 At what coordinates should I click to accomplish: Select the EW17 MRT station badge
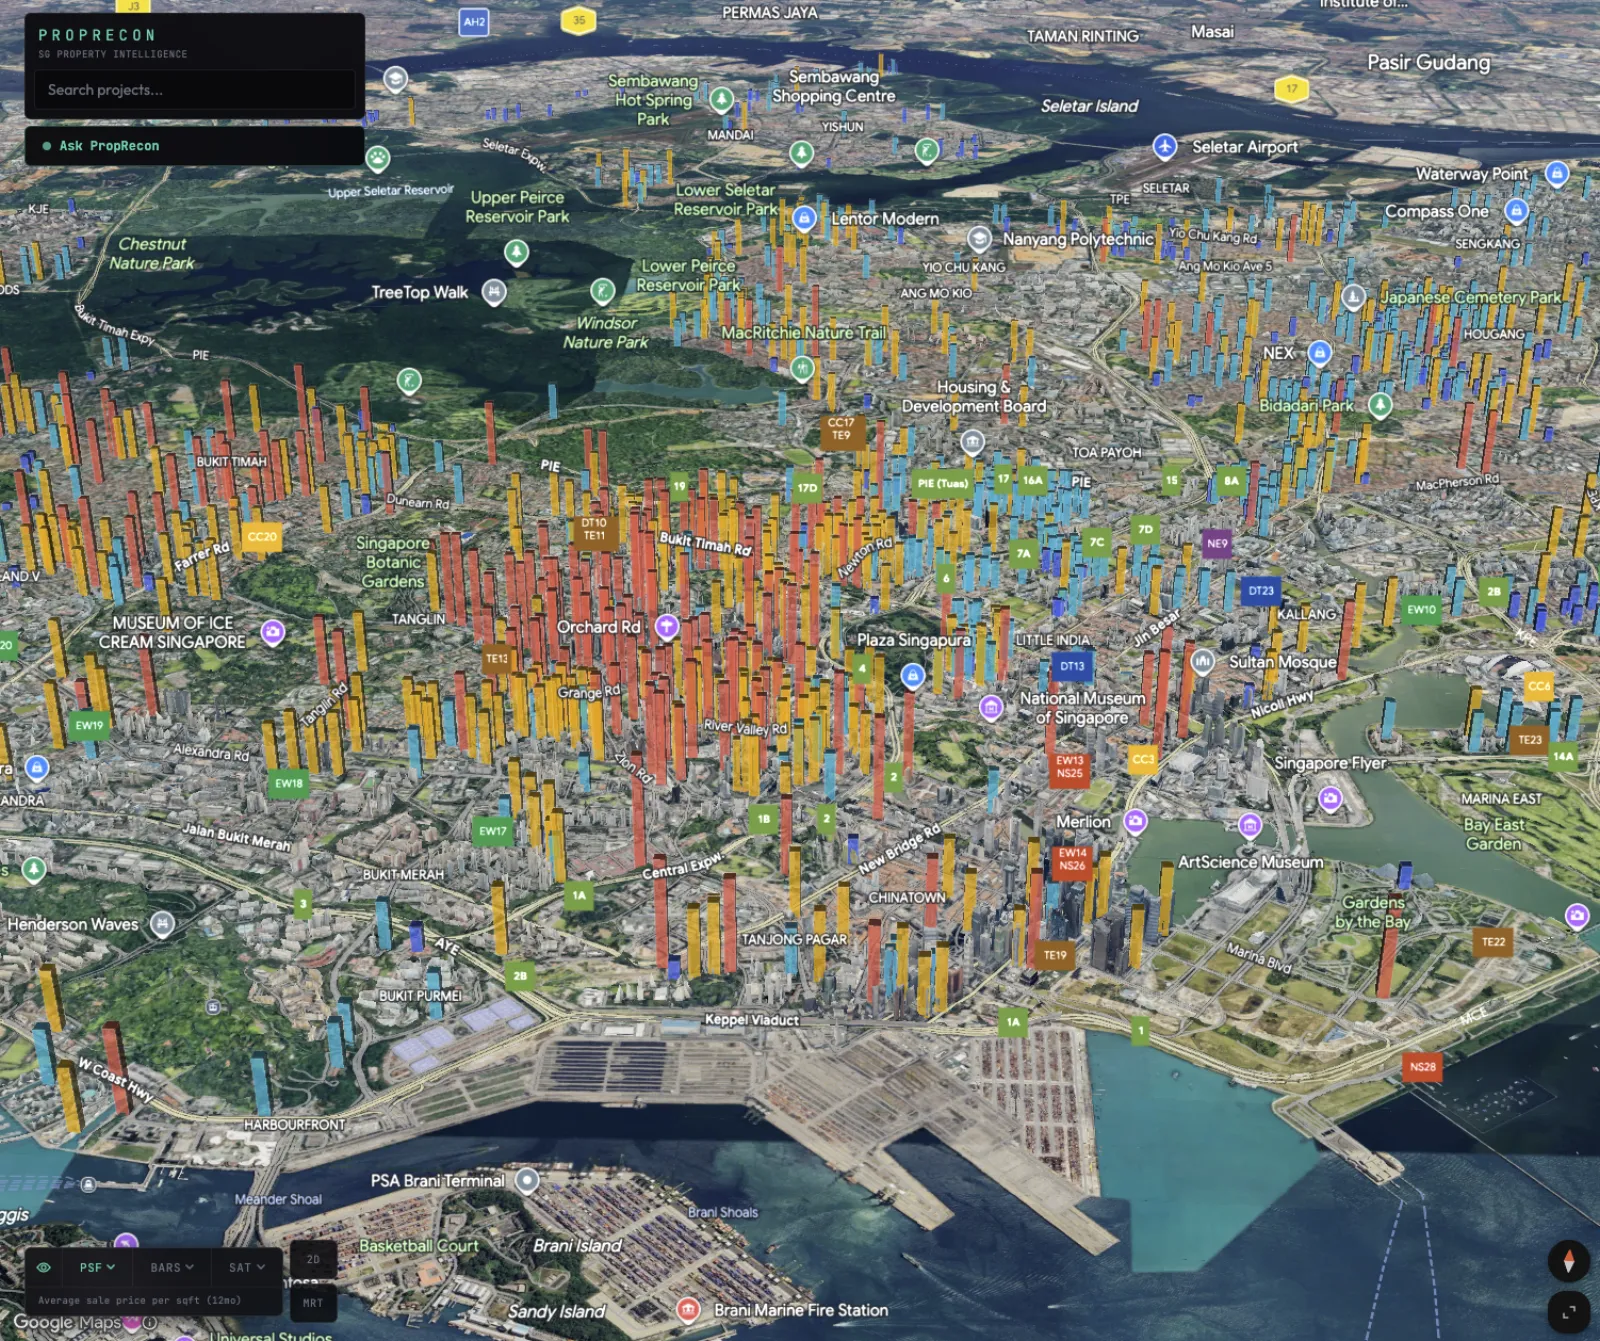[492, 831]
